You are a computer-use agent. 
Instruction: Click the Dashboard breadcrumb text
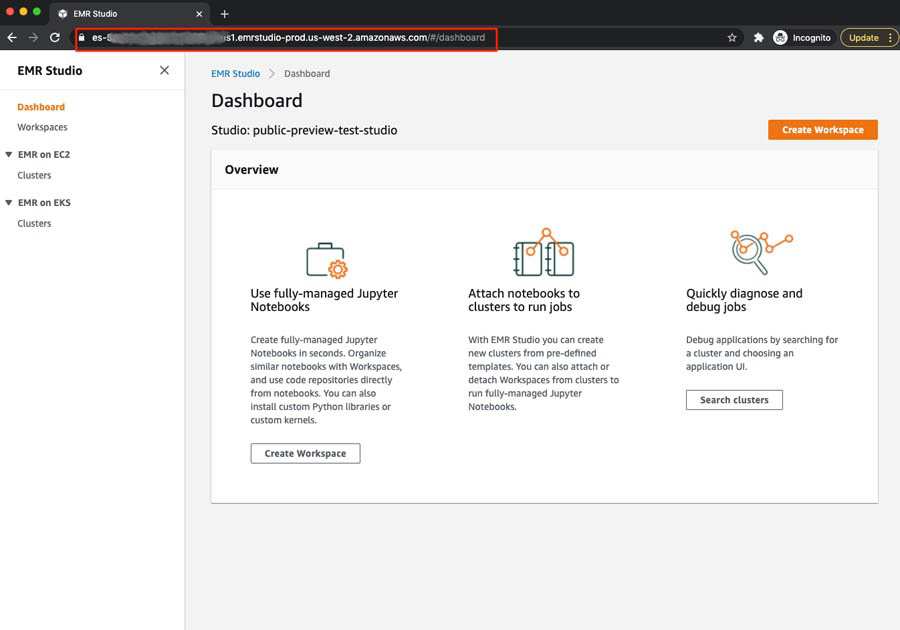(x=307, y=73)
